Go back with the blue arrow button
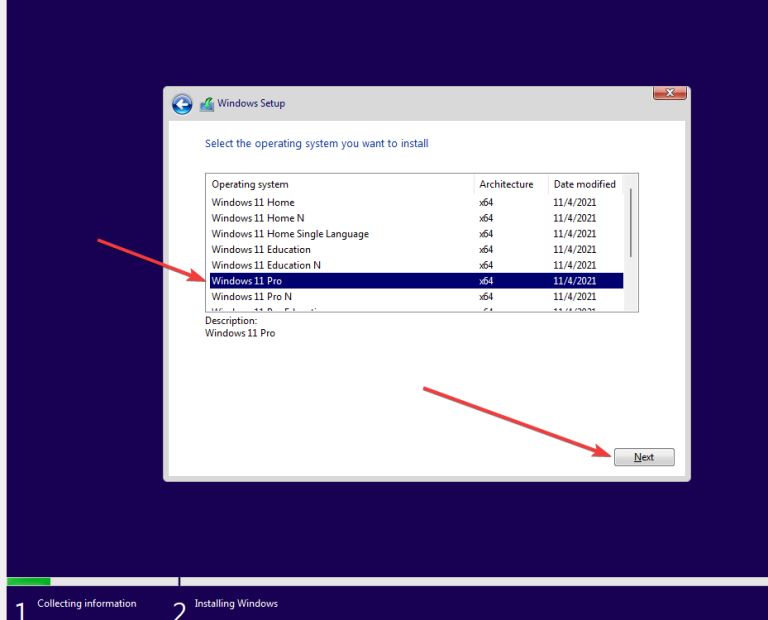Viewport: 768px width, 620px height. [182, 104]
